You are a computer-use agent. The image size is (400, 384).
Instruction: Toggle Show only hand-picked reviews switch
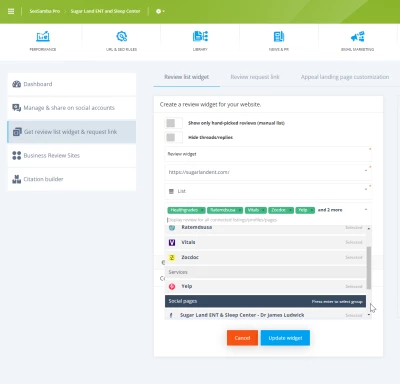(x=173, y=123)
